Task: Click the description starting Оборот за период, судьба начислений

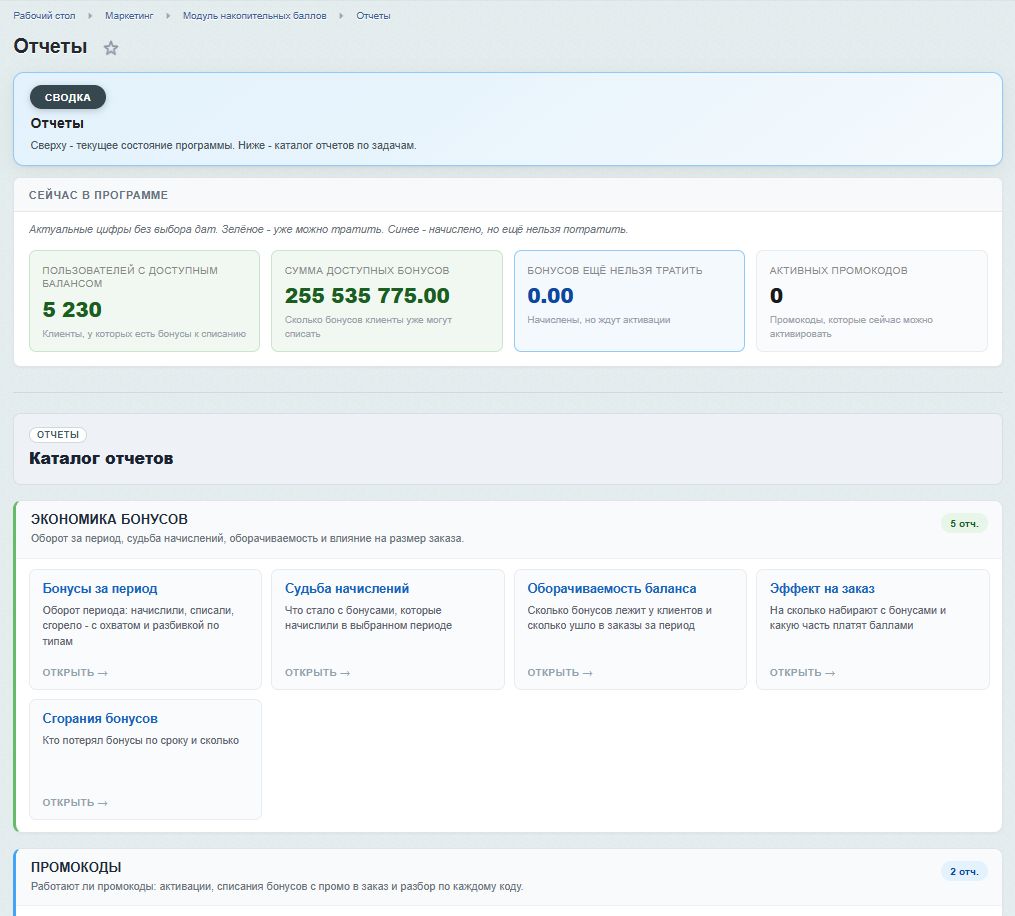Action: coord(247,538)
